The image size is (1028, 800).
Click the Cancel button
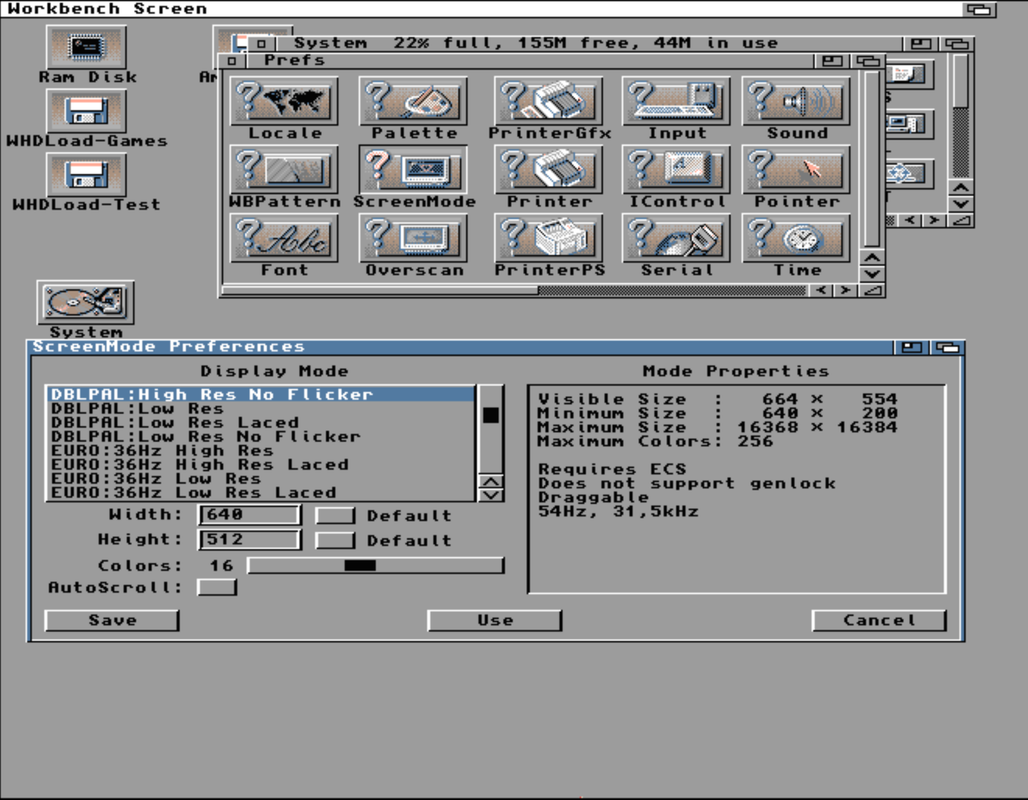click(x=879, y=620)
